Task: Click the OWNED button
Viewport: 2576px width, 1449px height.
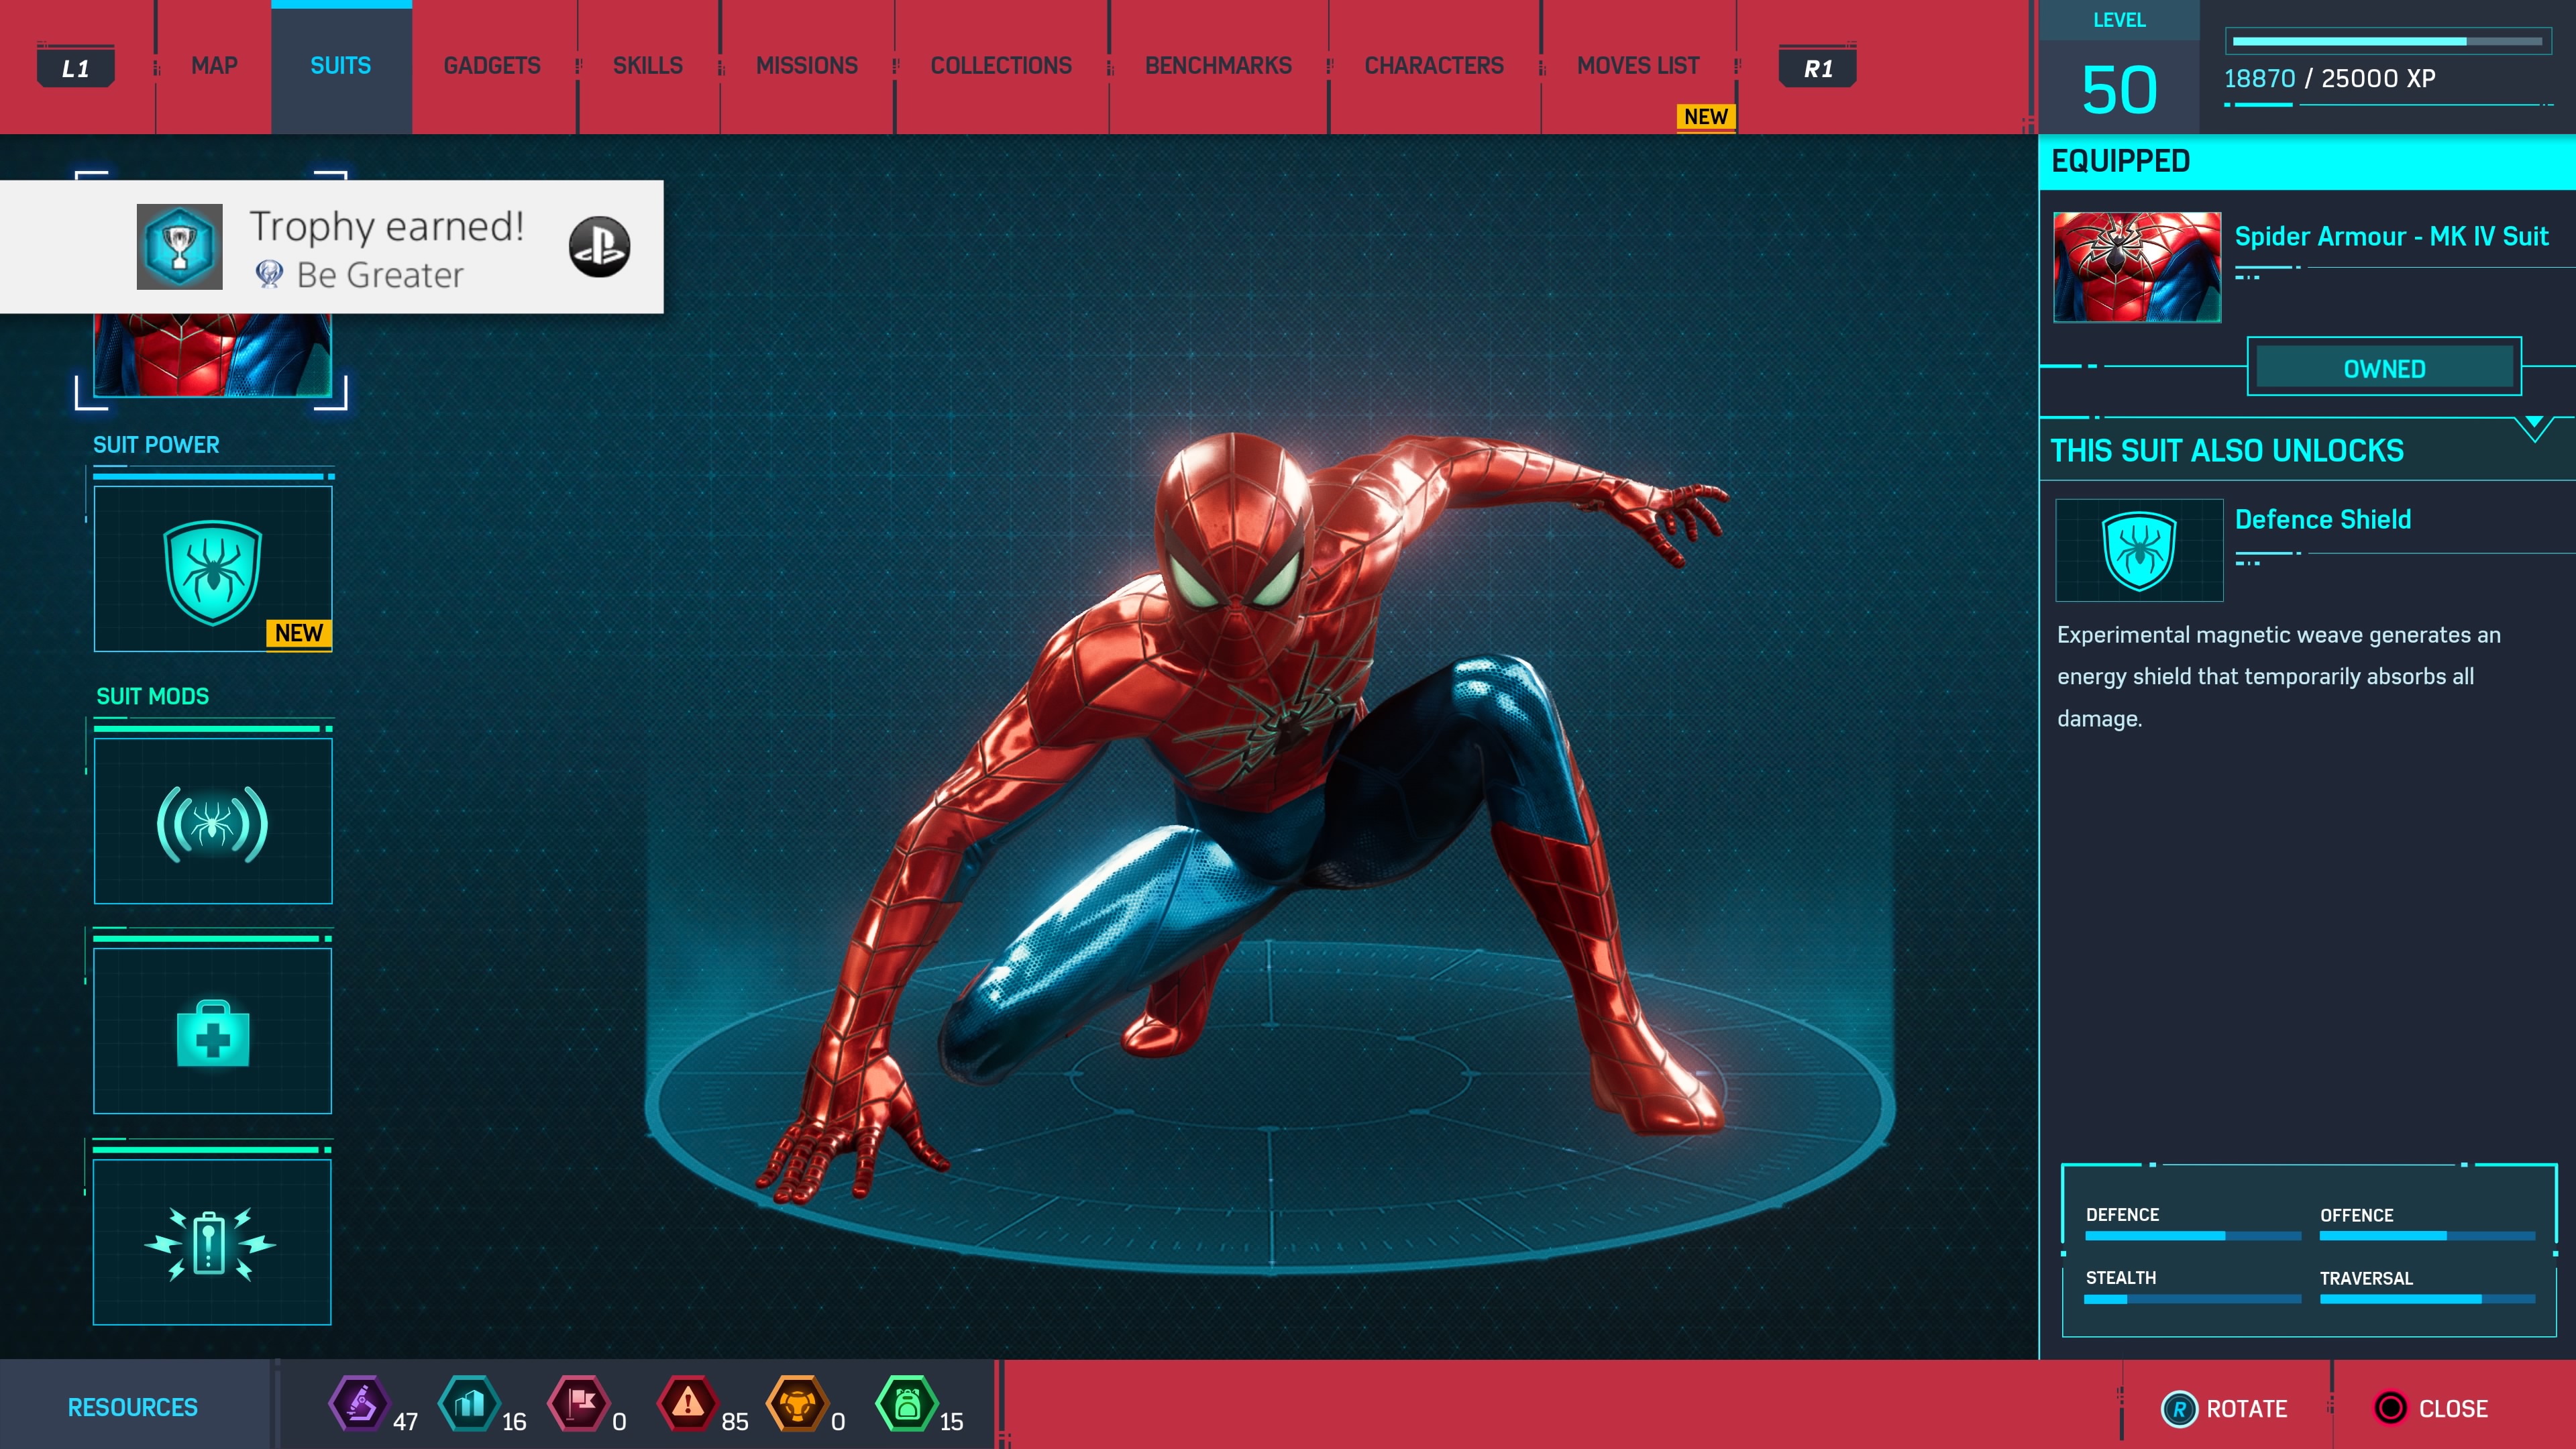Action: click(2384, 368)
